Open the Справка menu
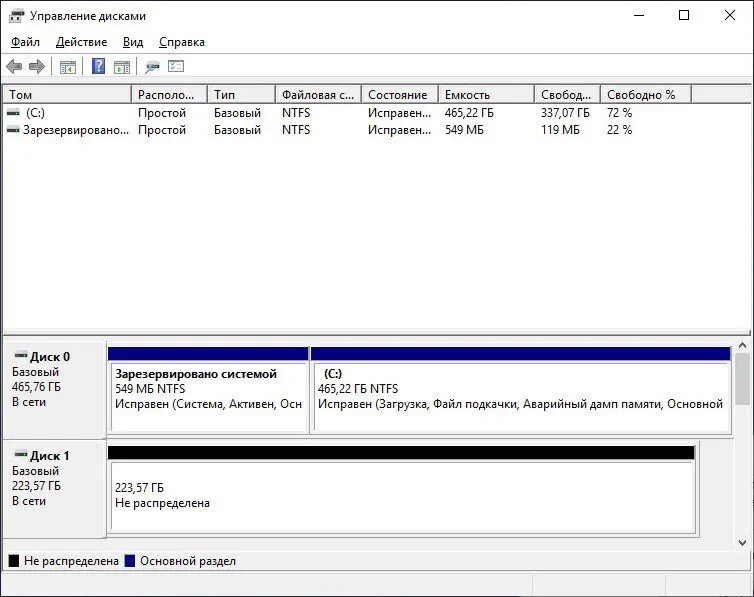 182,42
